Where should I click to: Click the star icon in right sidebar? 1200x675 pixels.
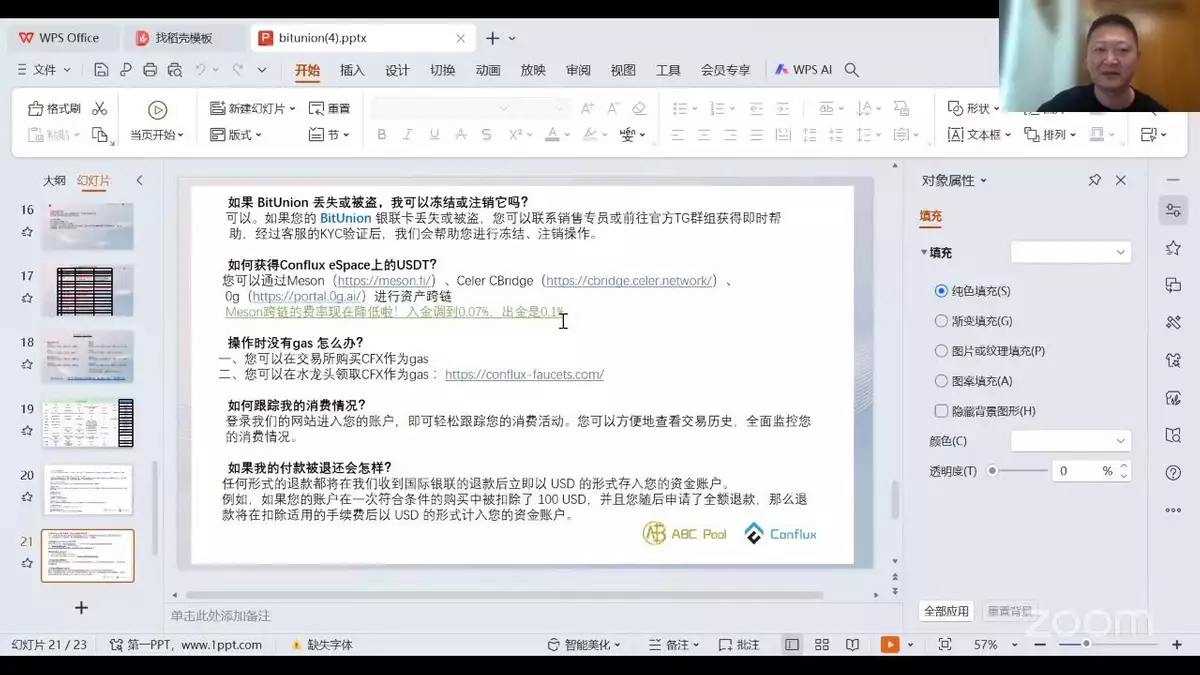point(1173,248)
